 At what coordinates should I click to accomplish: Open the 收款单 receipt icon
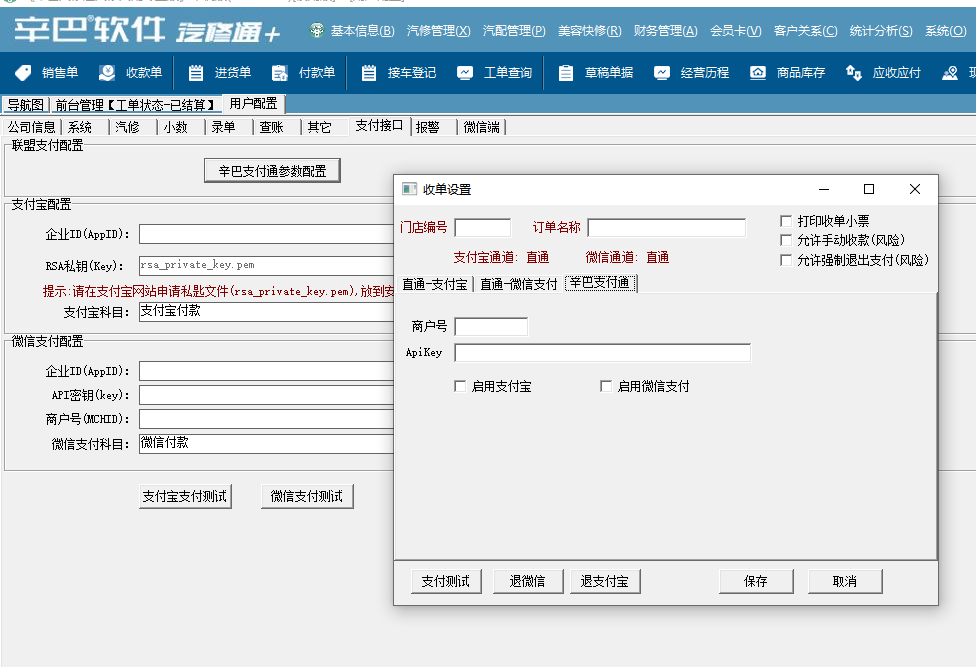106,73
